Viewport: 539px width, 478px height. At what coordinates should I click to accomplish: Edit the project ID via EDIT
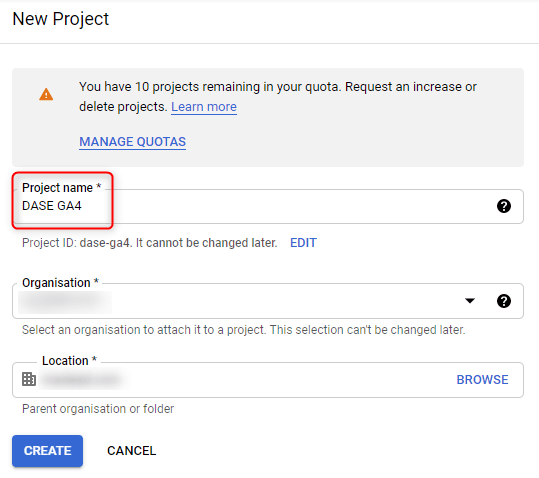click(x=303, y=243)
